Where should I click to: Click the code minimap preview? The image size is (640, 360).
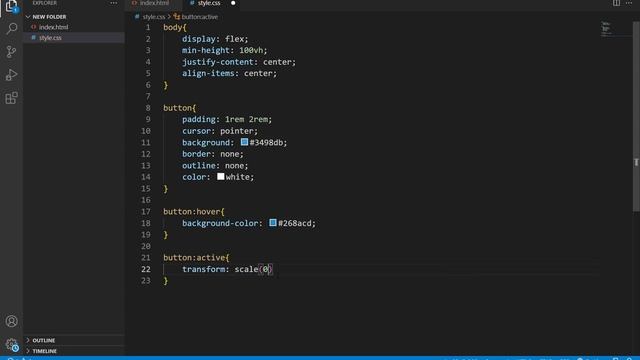(x=606, y=29)
